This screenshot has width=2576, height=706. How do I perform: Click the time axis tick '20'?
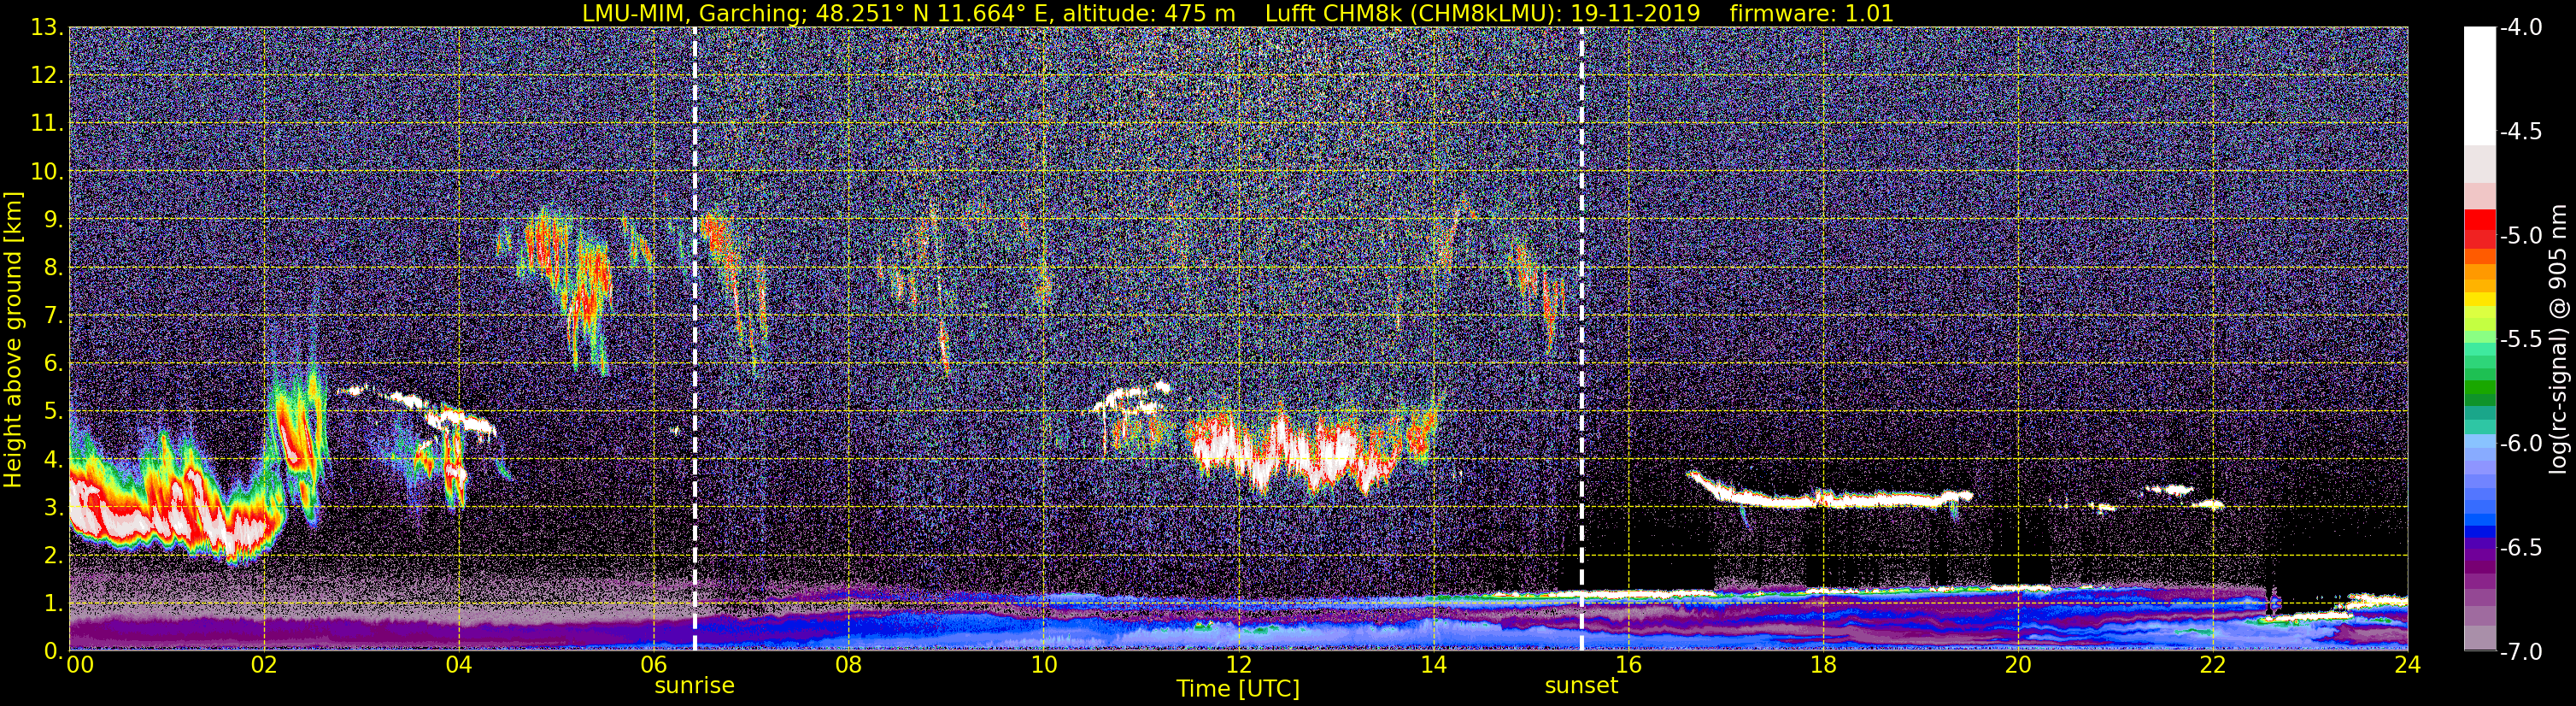pos(2018,665)
